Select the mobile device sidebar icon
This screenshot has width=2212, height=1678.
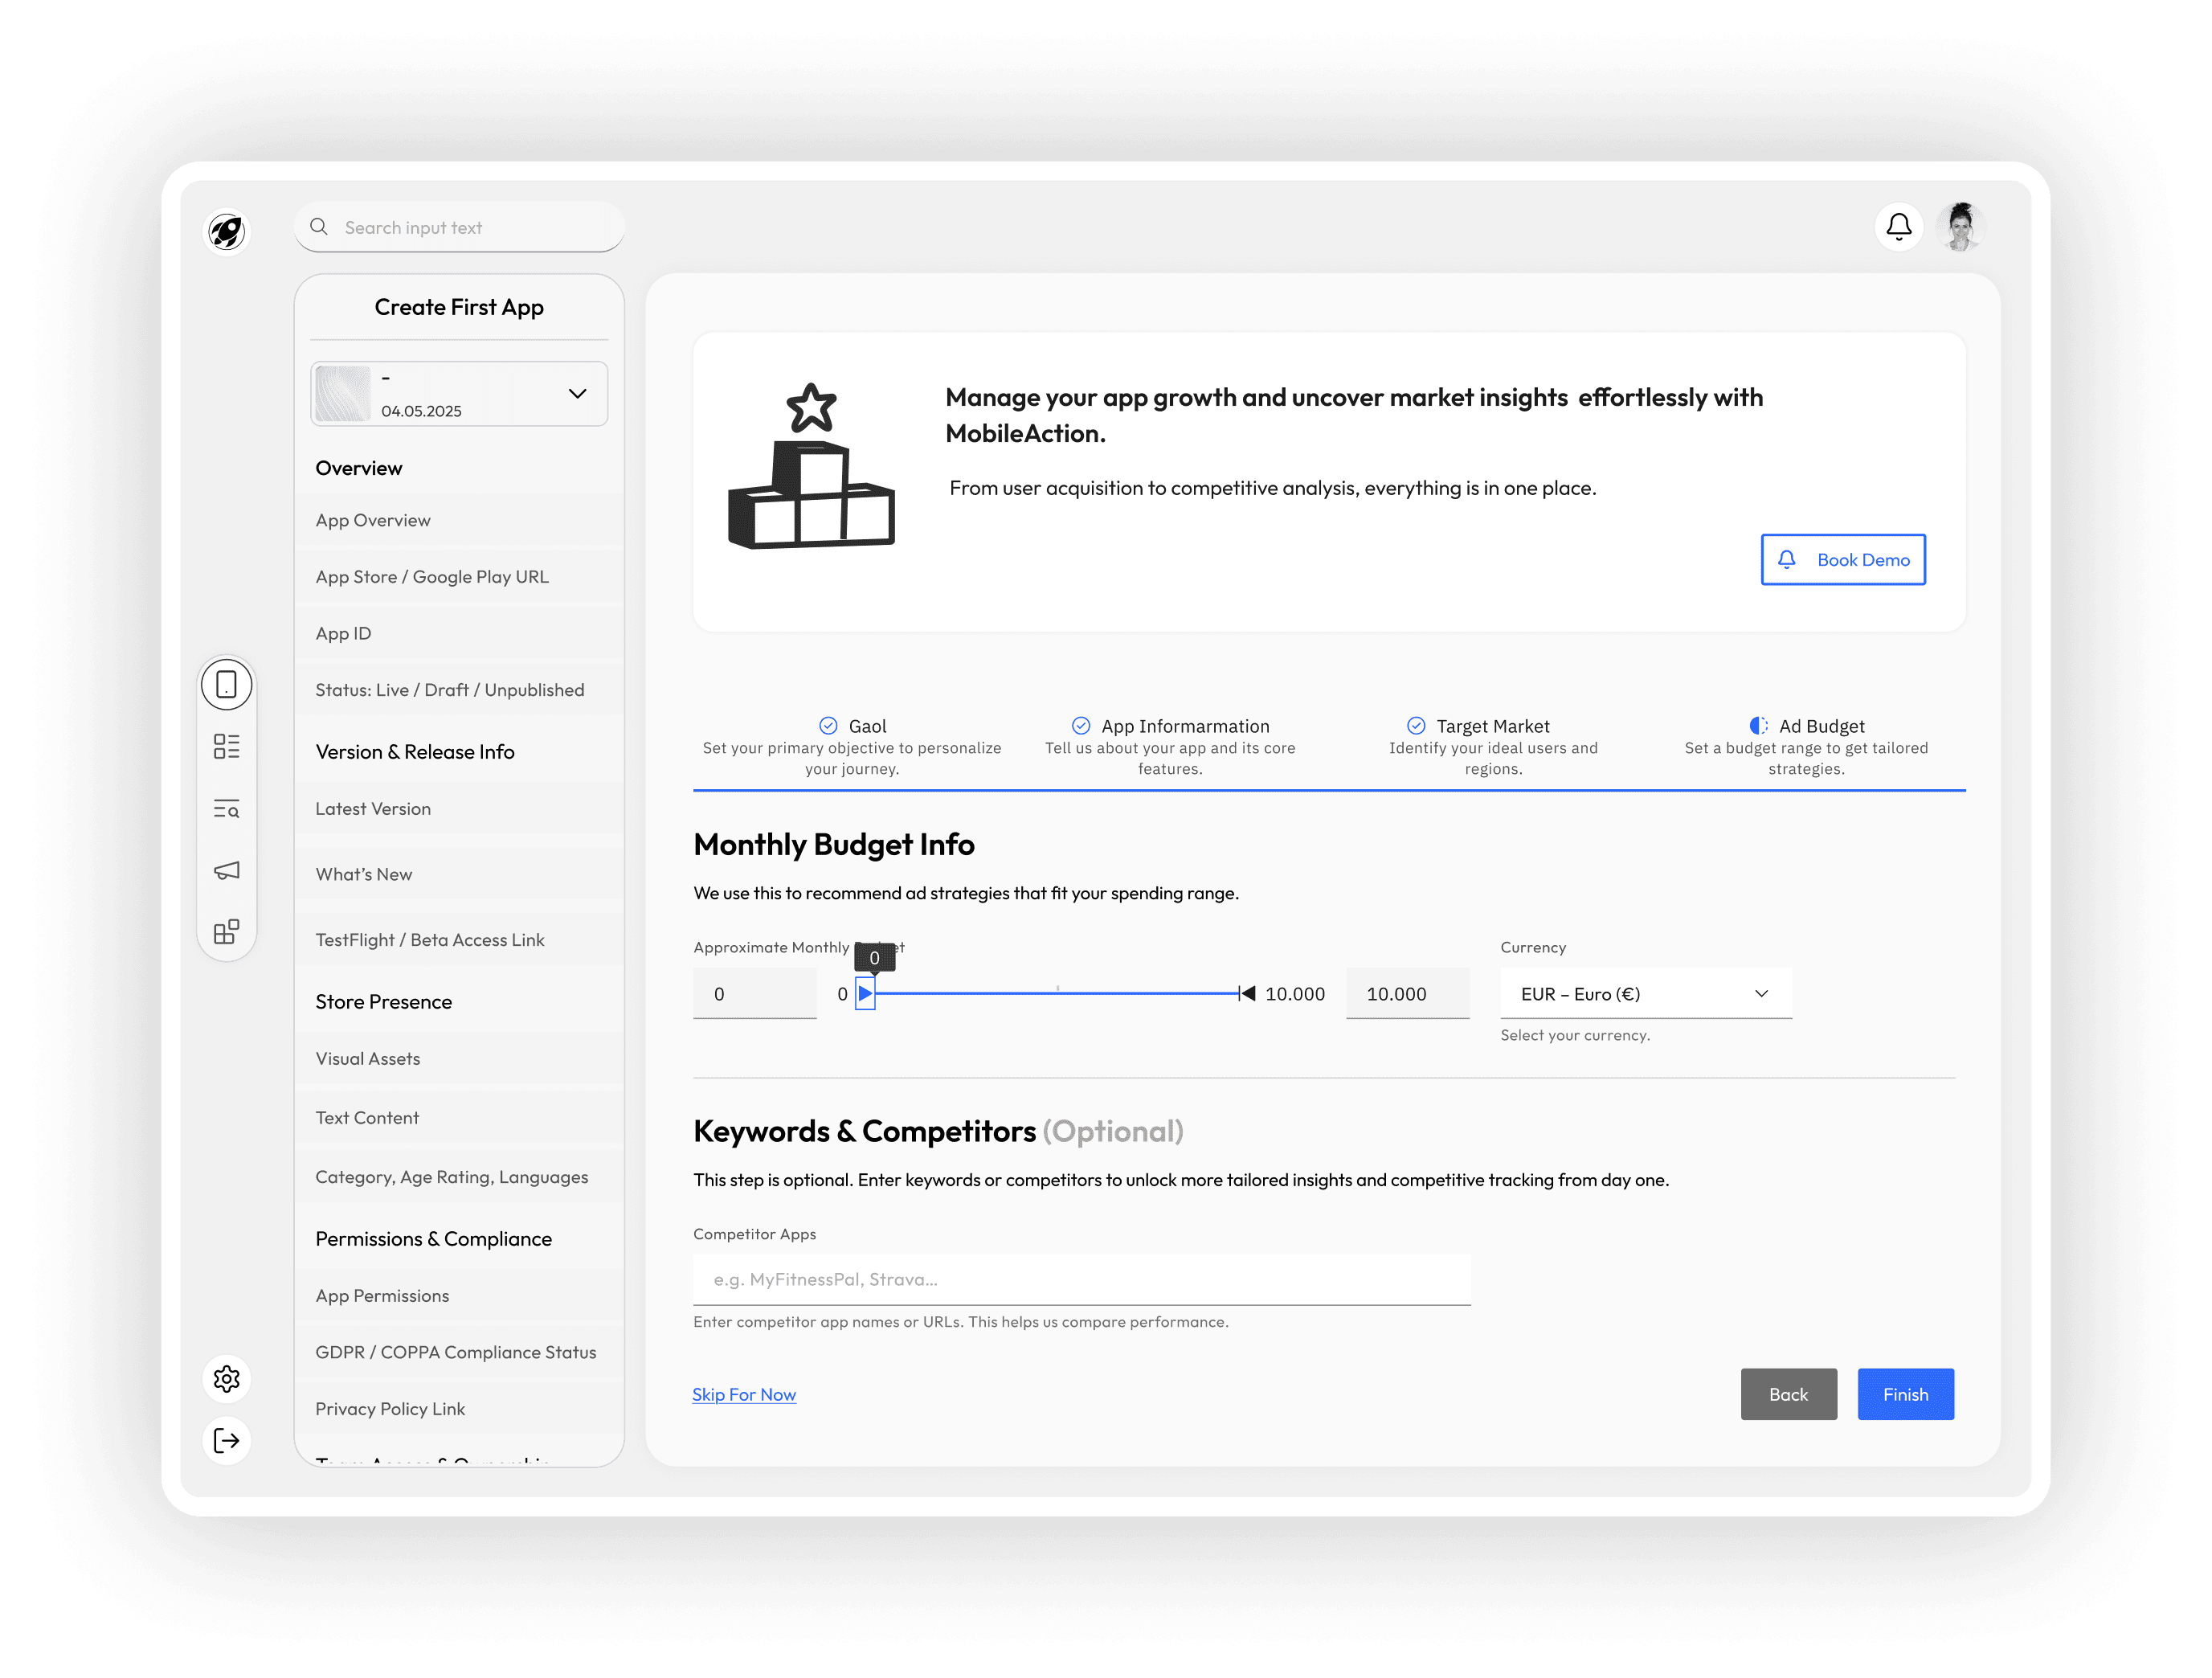pyautogui.click(x=227, y=685)
